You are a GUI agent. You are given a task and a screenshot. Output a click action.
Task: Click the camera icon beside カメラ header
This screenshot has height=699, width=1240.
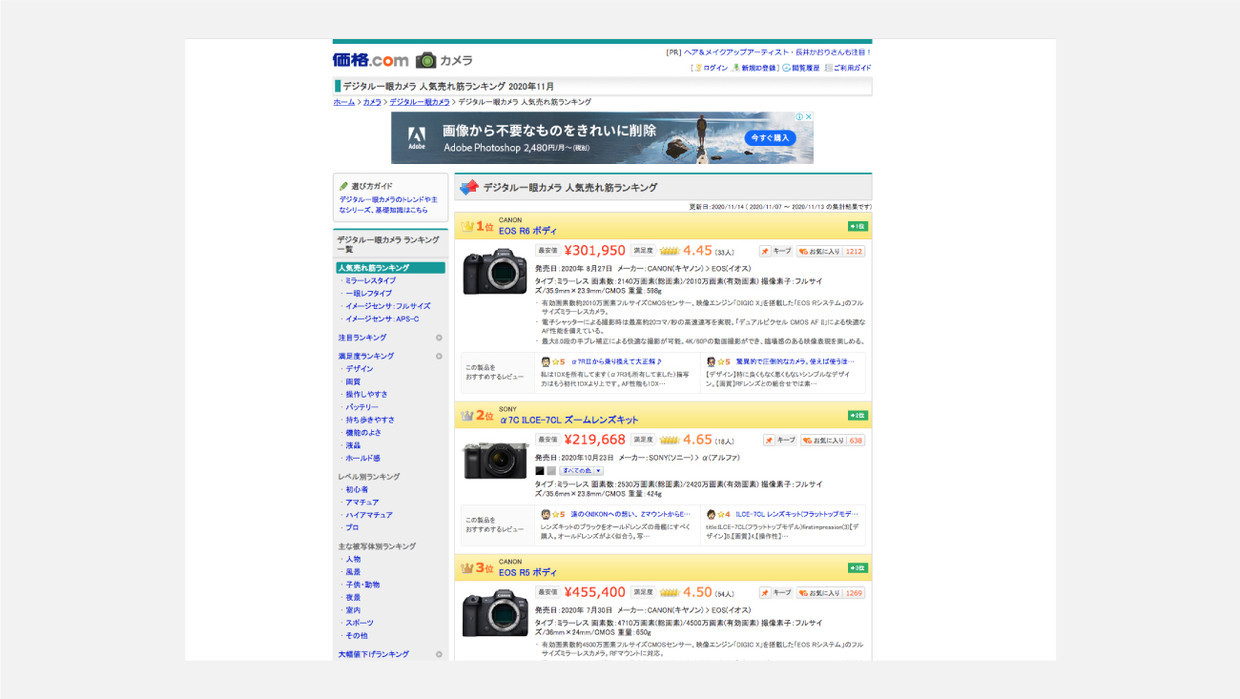pos(426,60)
